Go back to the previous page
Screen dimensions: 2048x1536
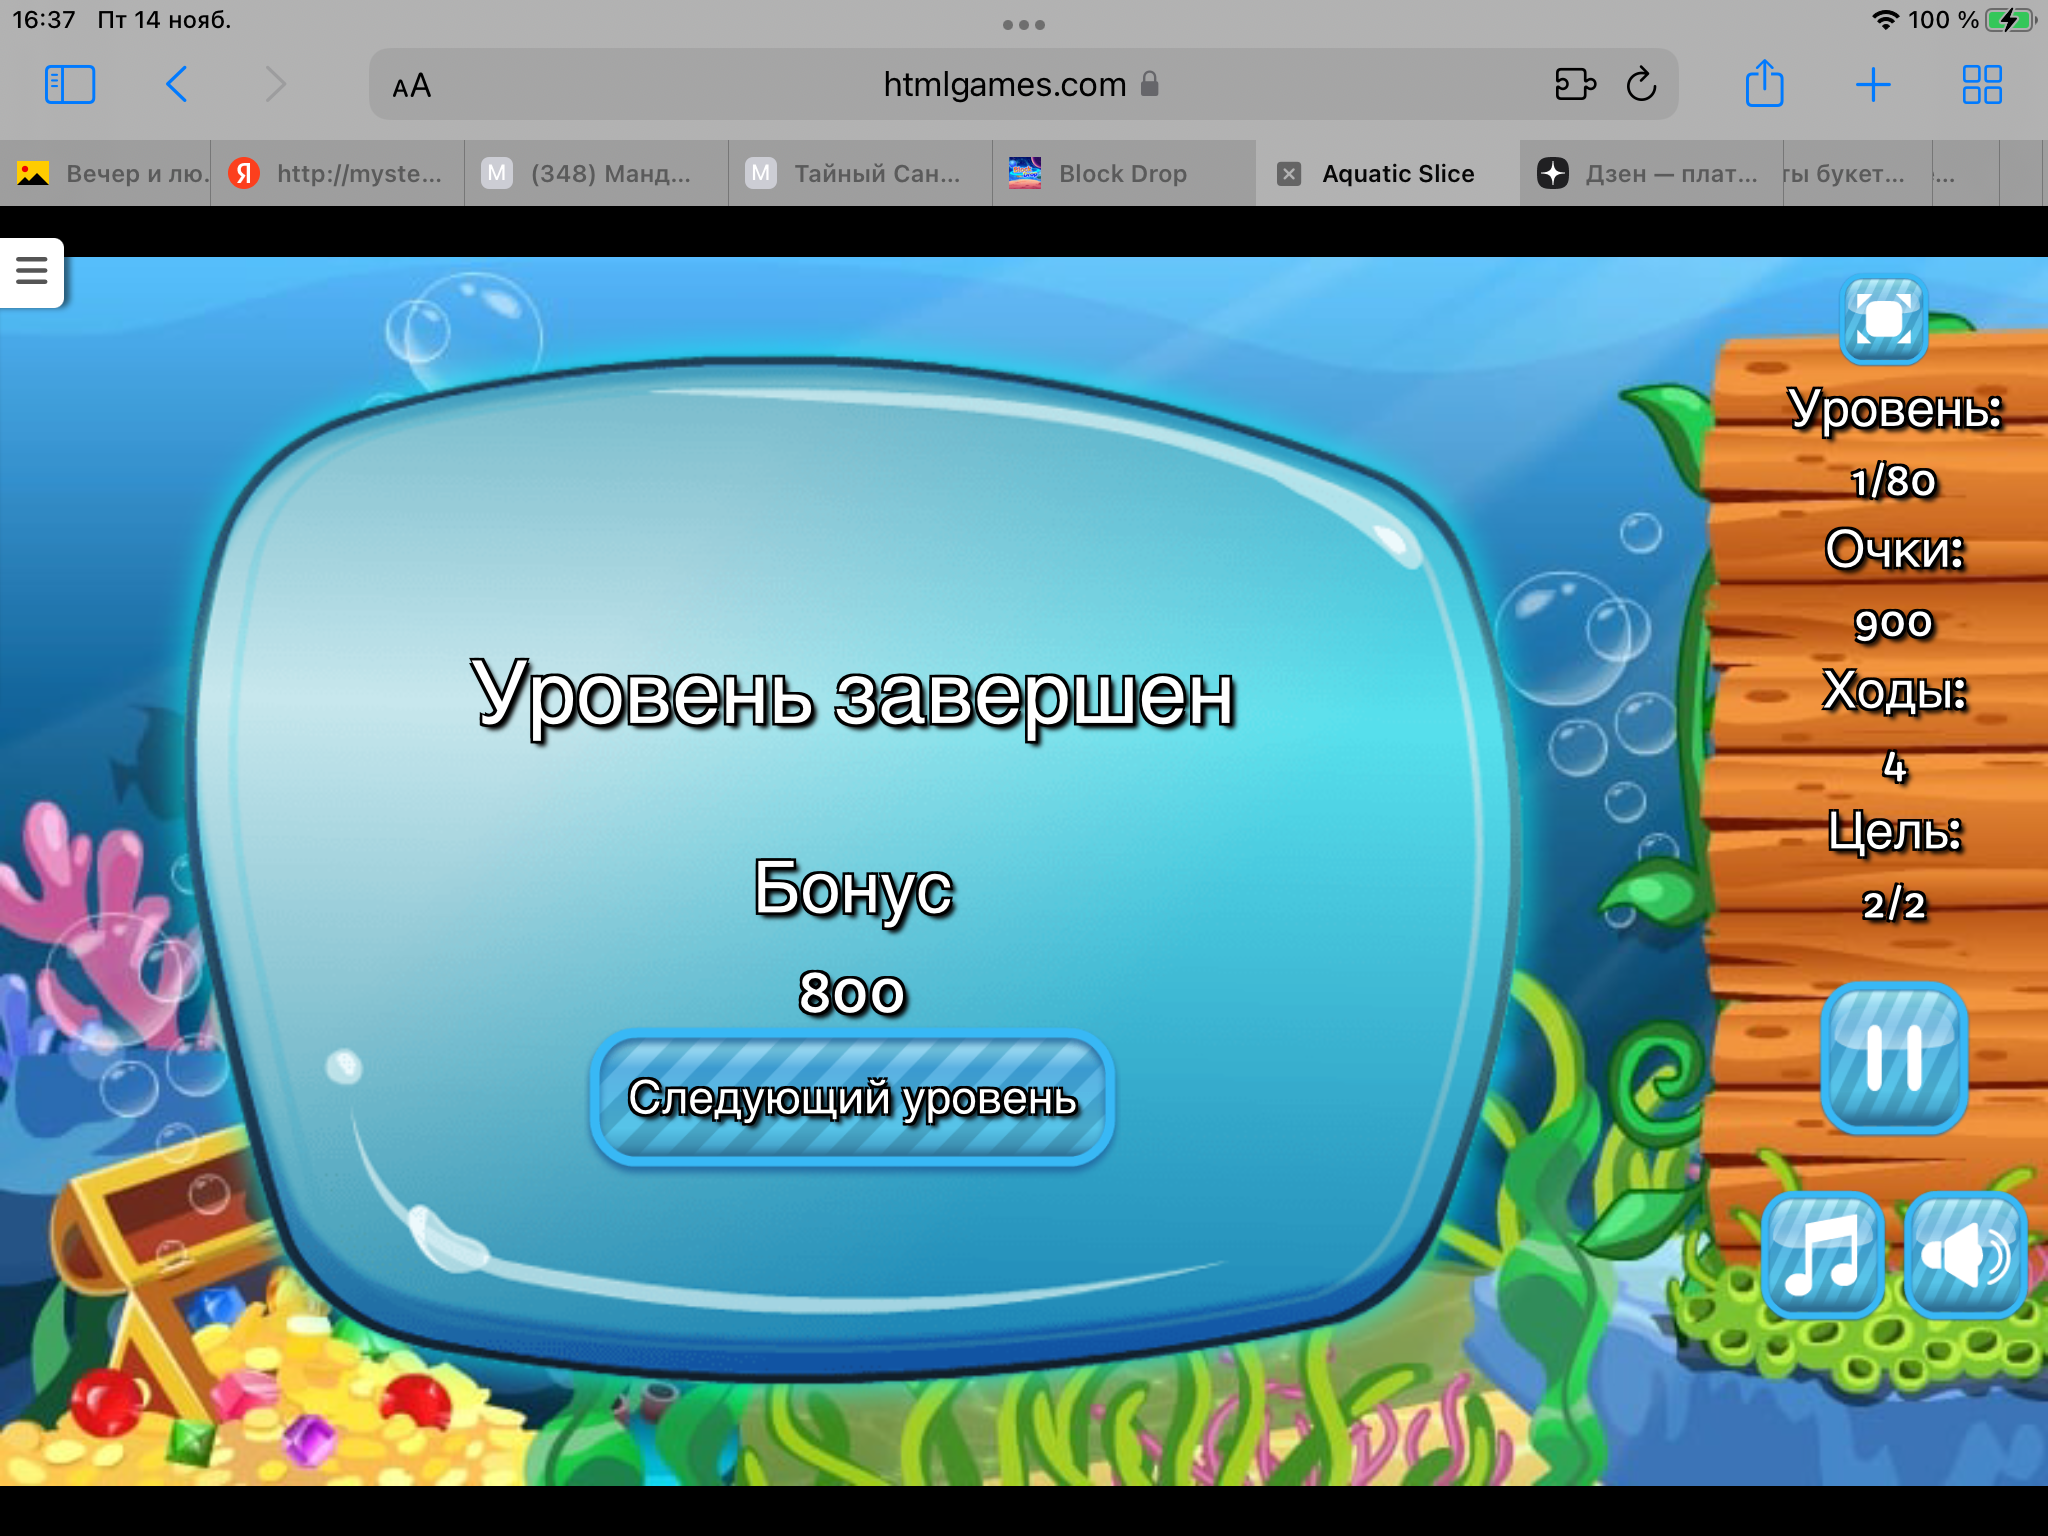(177, 85)
